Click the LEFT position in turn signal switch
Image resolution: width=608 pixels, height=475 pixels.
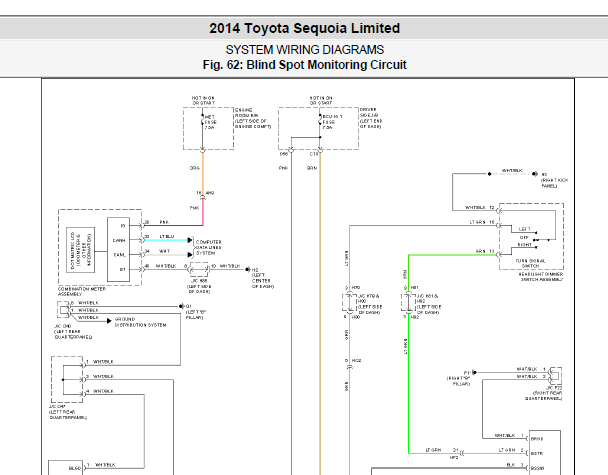524,229
